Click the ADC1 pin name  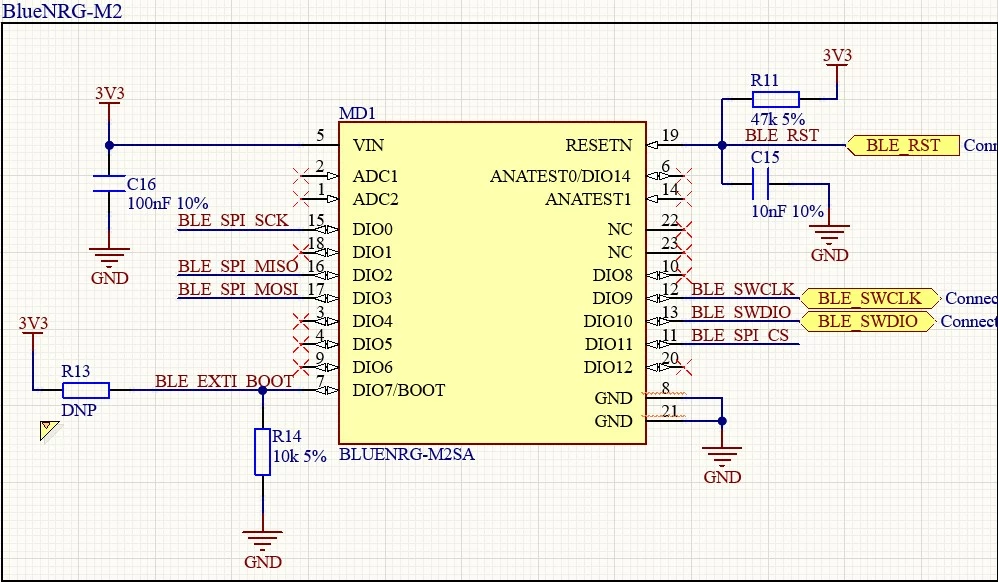pyautogui.click(x=376, y=176)
